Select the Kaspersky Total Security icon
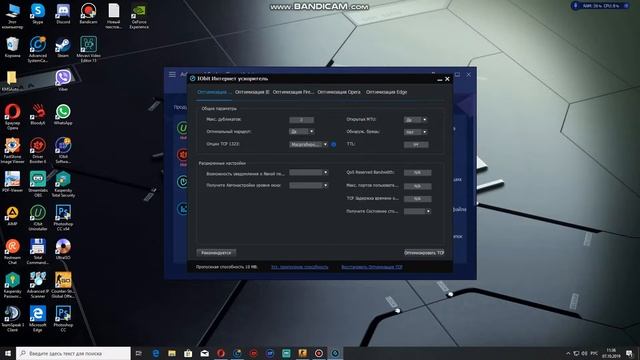The image size is (640, 360). (63, 184)
